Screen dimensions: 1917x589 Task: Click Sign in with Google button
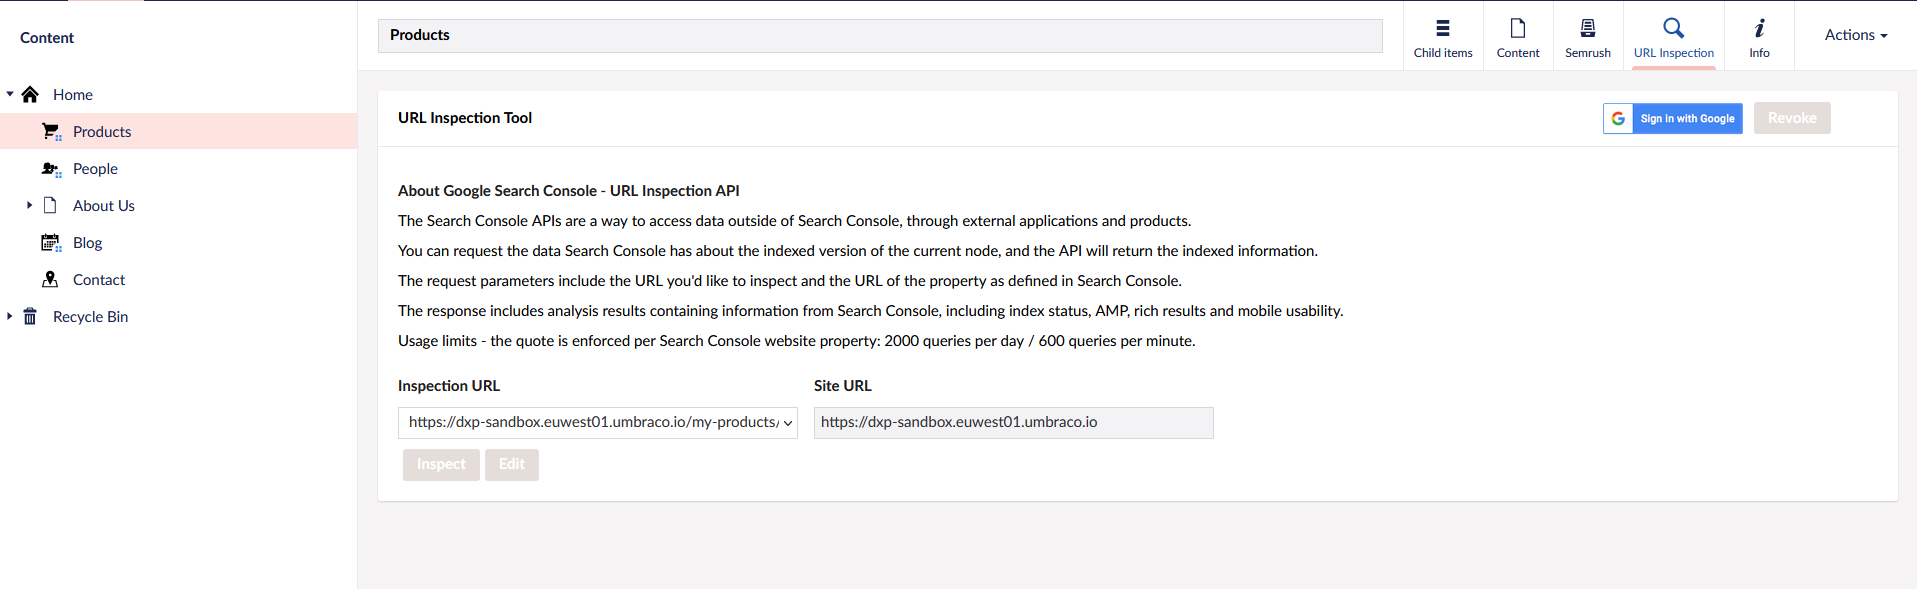click(1672, 118)
